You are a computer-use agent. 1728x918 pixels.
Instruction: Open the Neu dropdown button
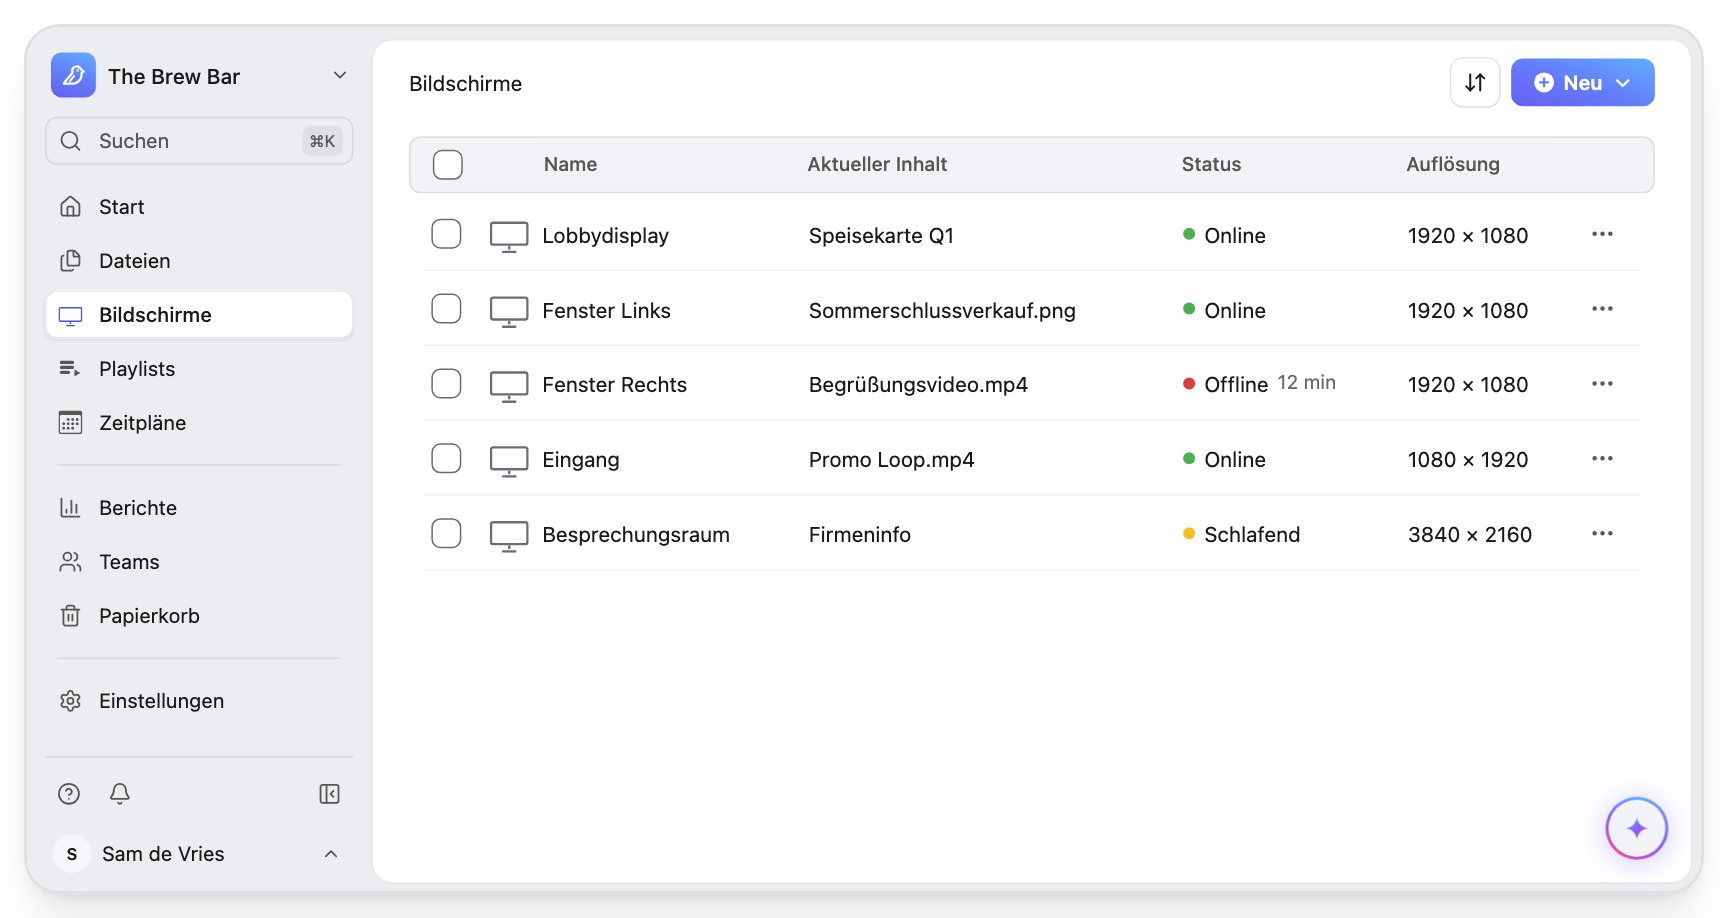1582,83
